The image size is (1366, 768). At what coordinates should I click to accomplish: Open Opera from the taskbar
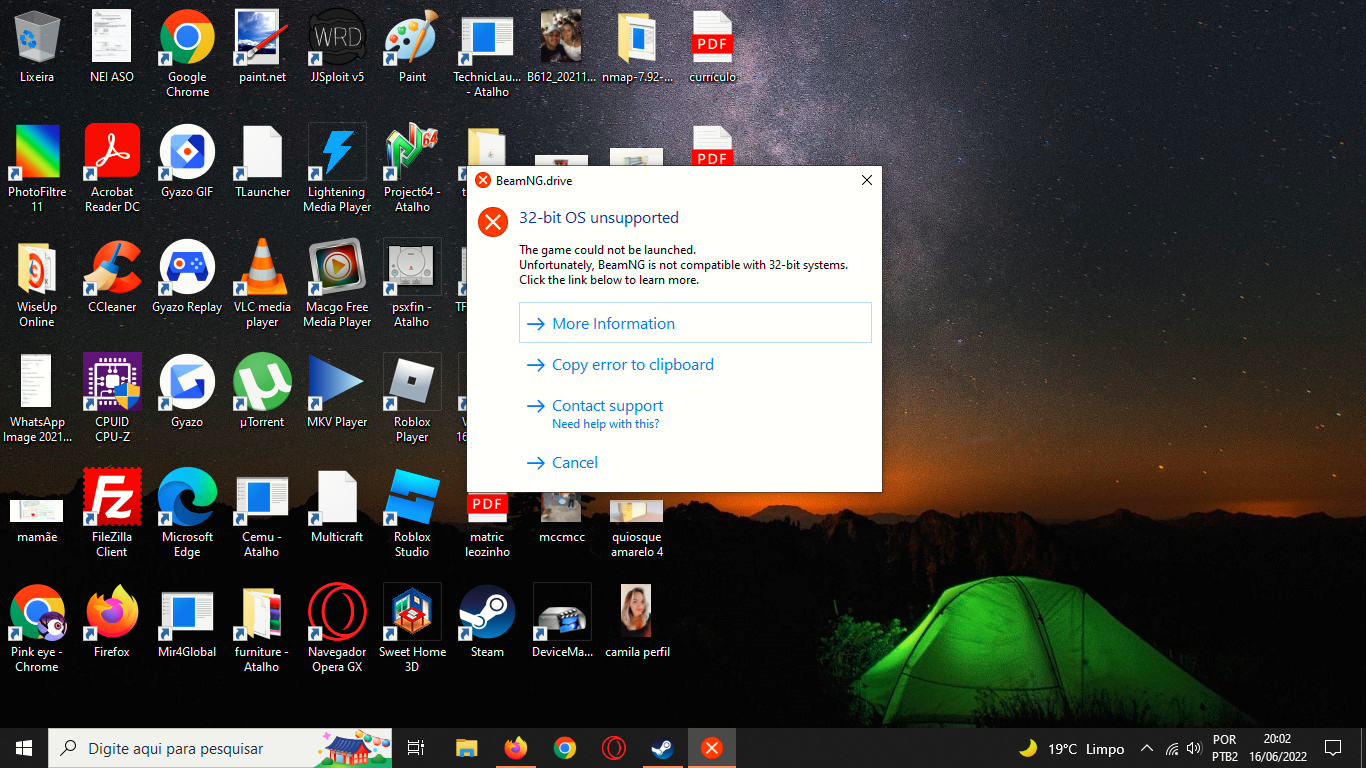614,748
